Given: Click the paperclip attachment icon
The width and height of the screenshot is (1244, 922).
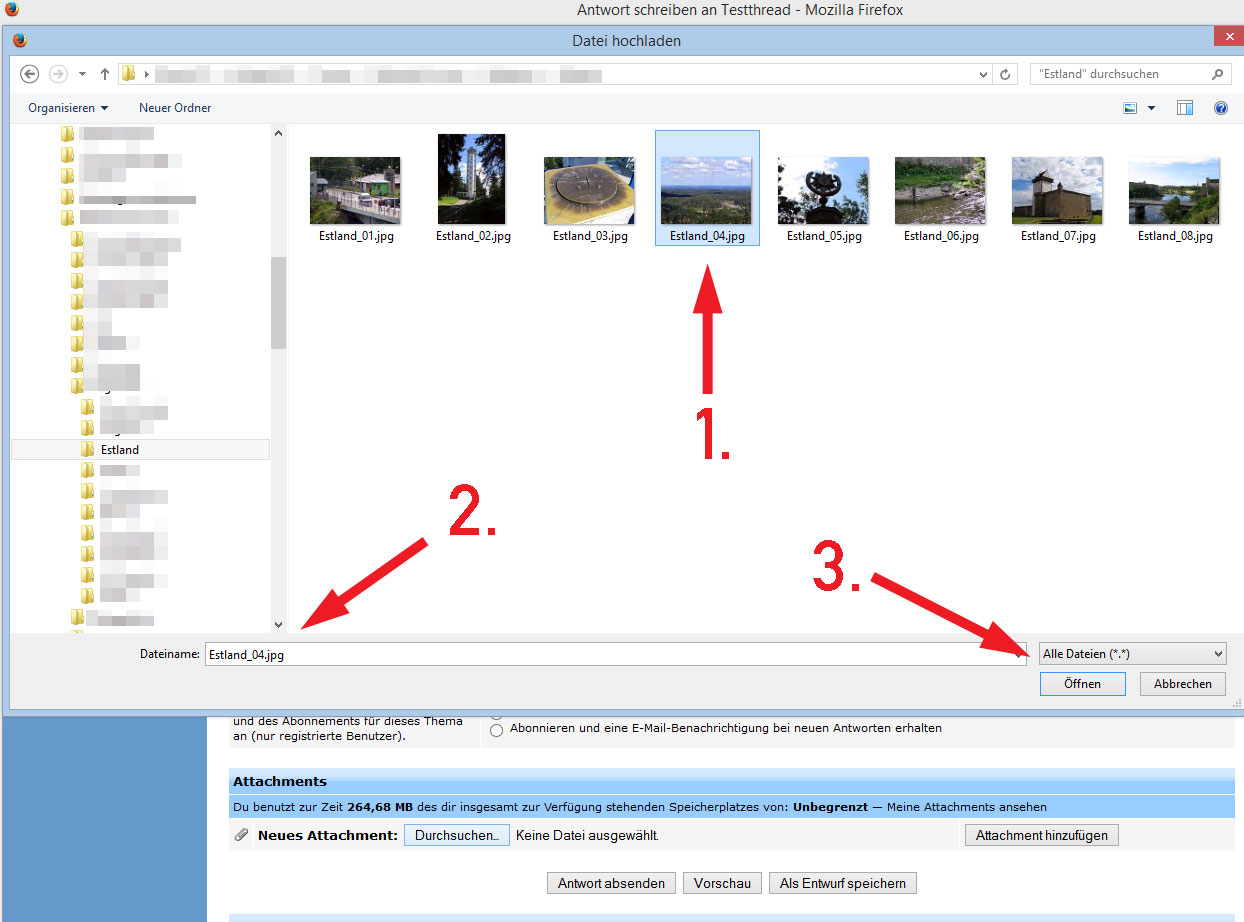Looking at the screenshot, I should (x=241, y=835).
